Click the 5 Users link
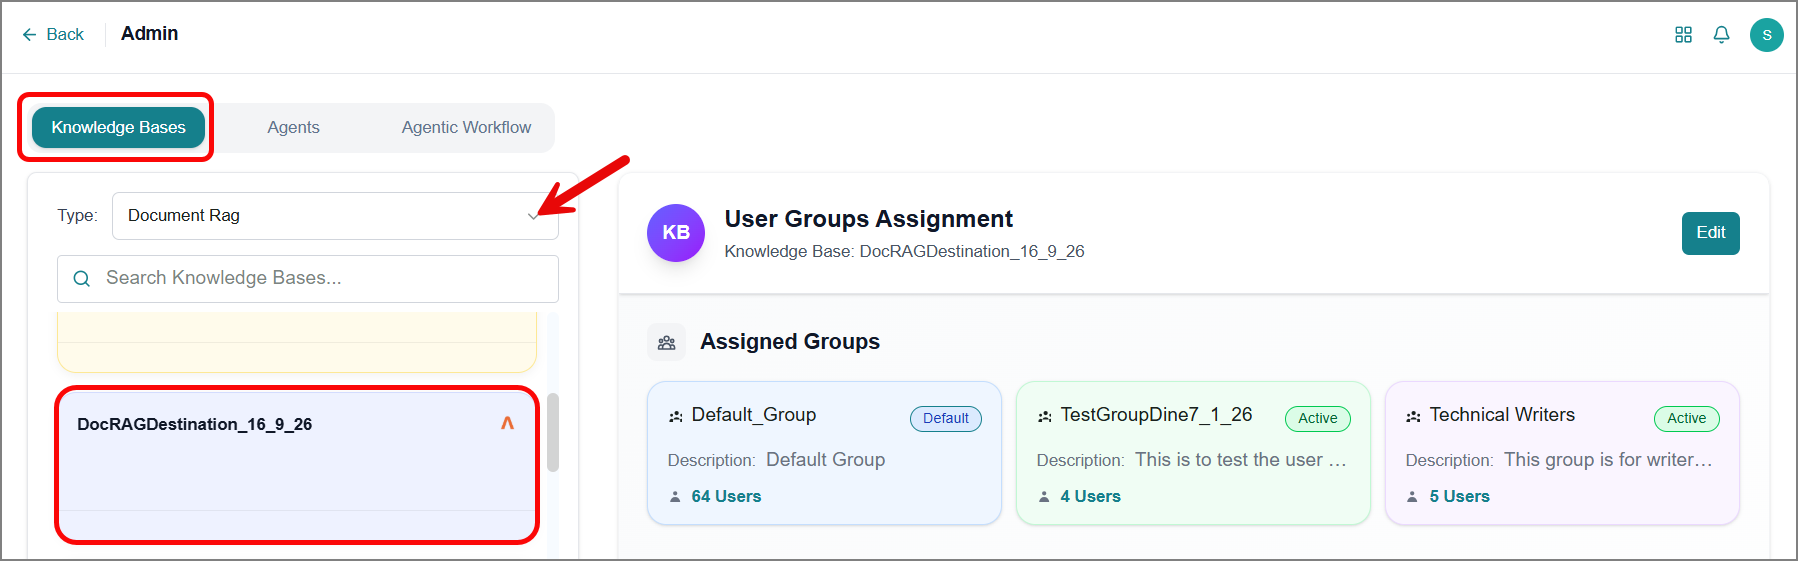The image size is (1798, 561). pyautogui.click(x=1459, y=496)
